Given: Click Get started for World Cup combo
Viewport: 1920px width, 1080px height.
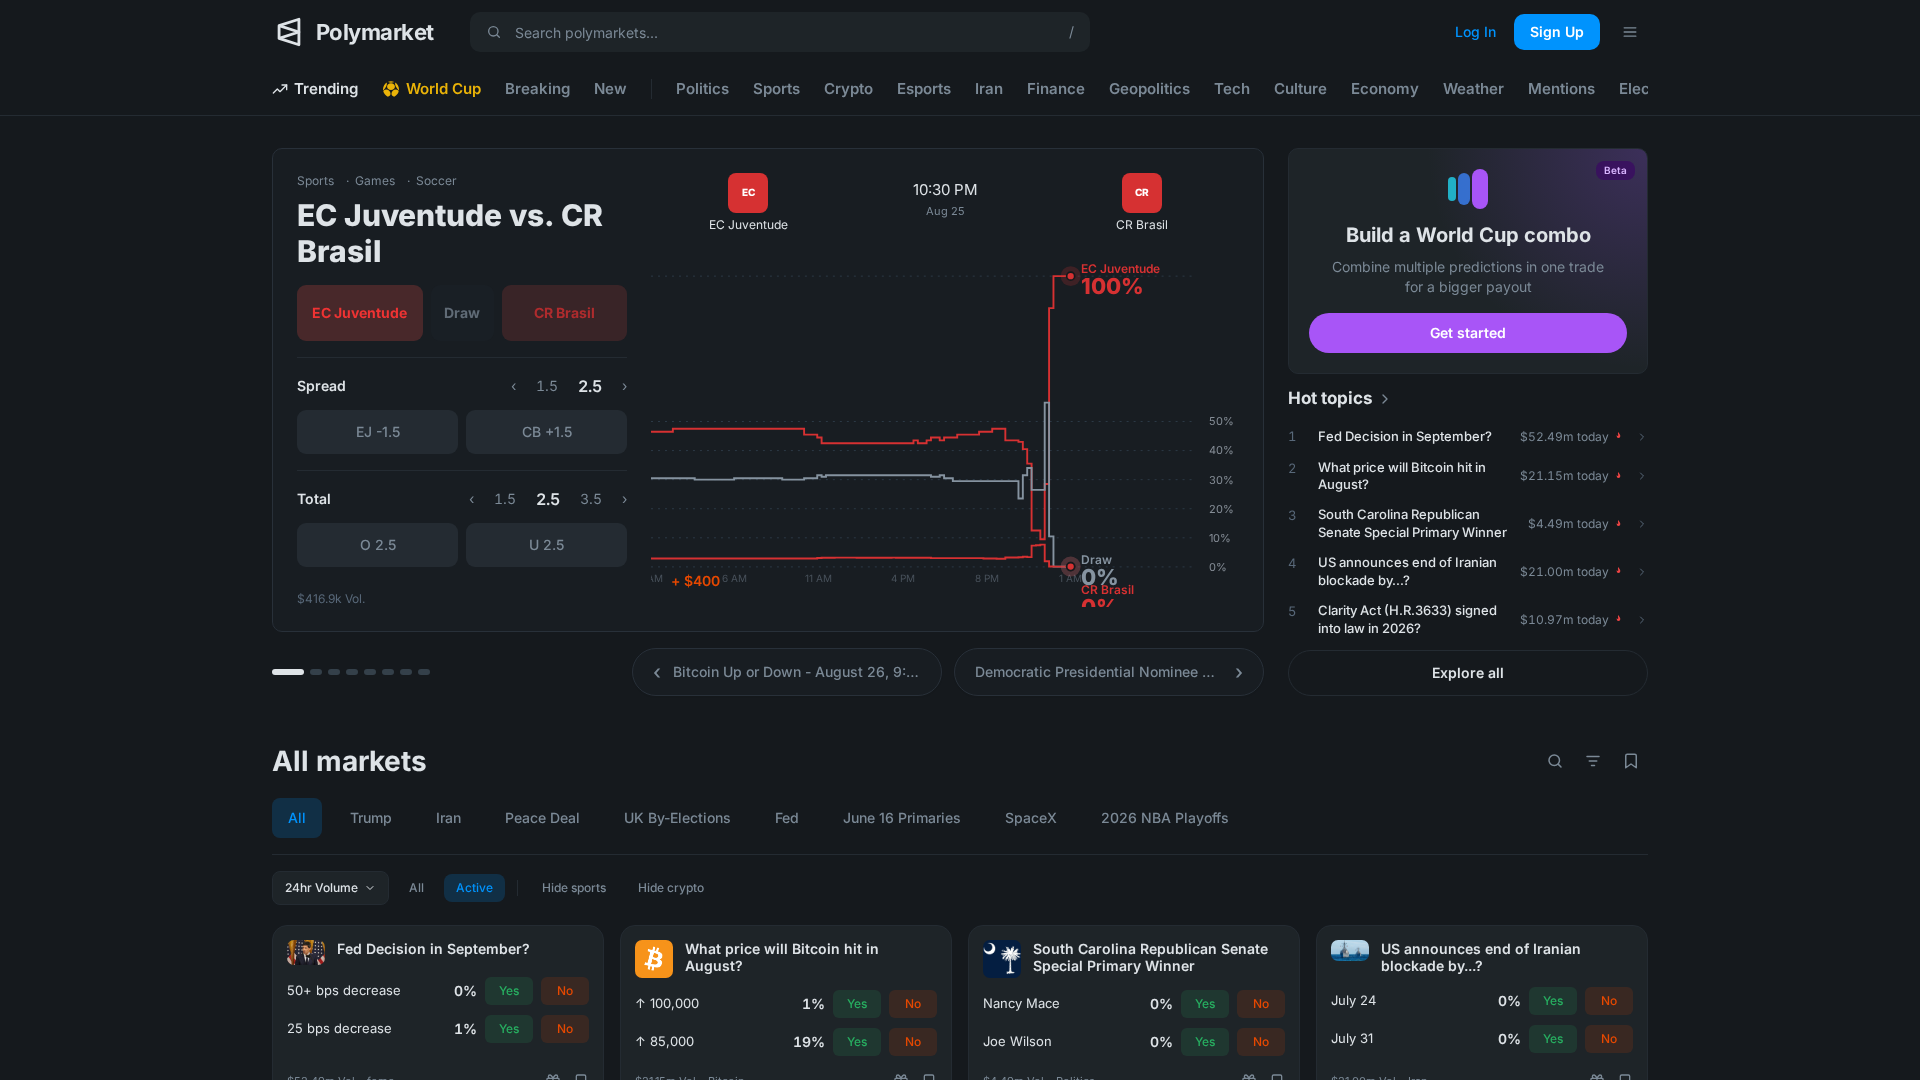Looking at the screenshot, I should (1468, 333).
